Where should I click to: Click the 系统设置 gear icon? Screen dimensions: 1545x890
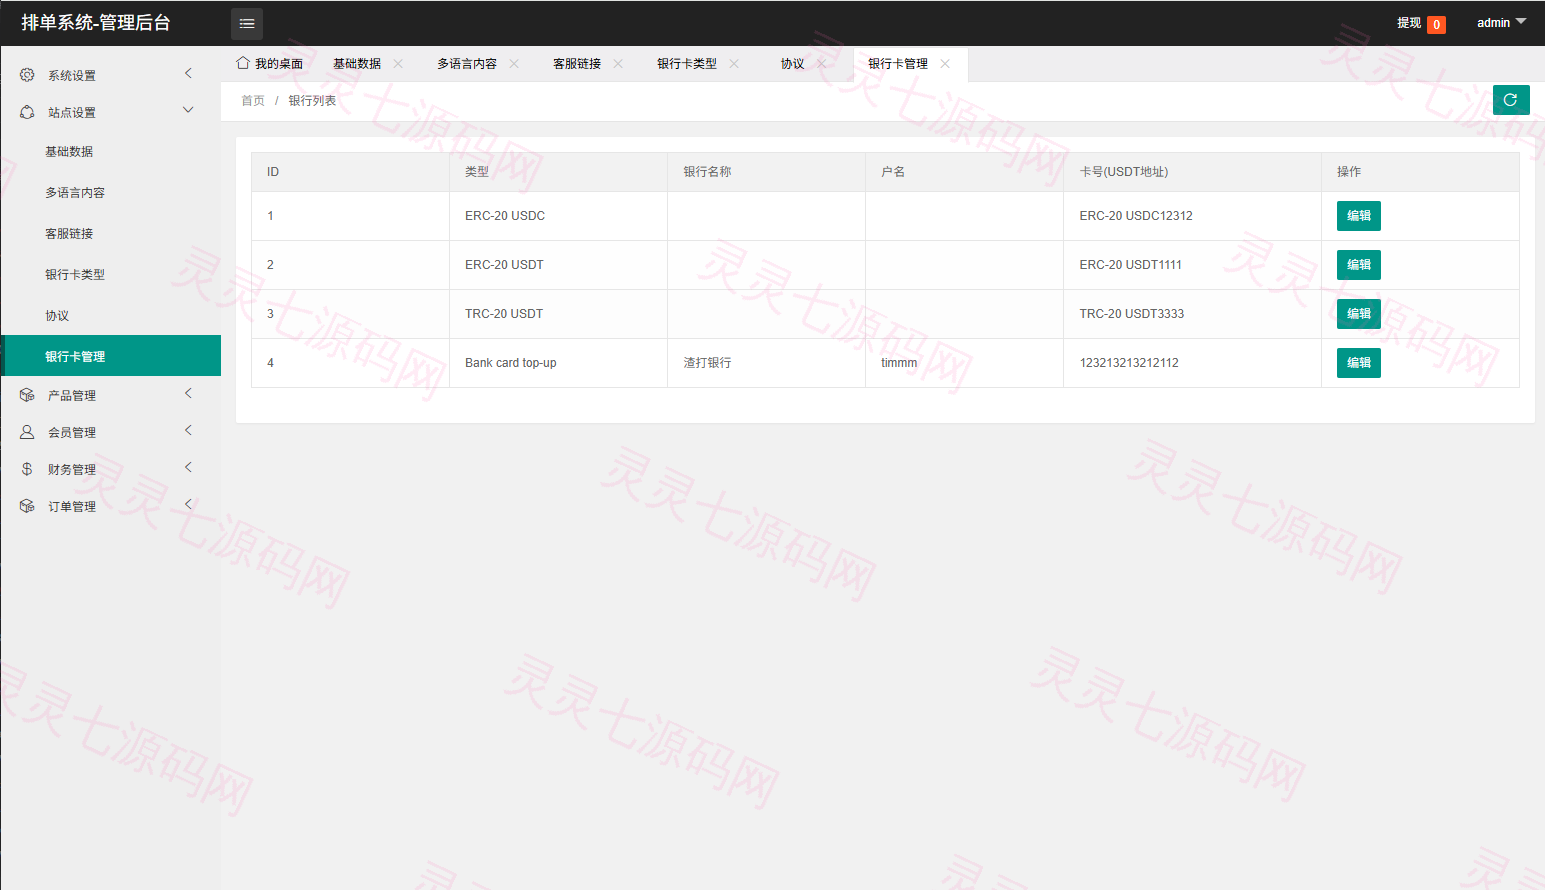pos(27,75)
